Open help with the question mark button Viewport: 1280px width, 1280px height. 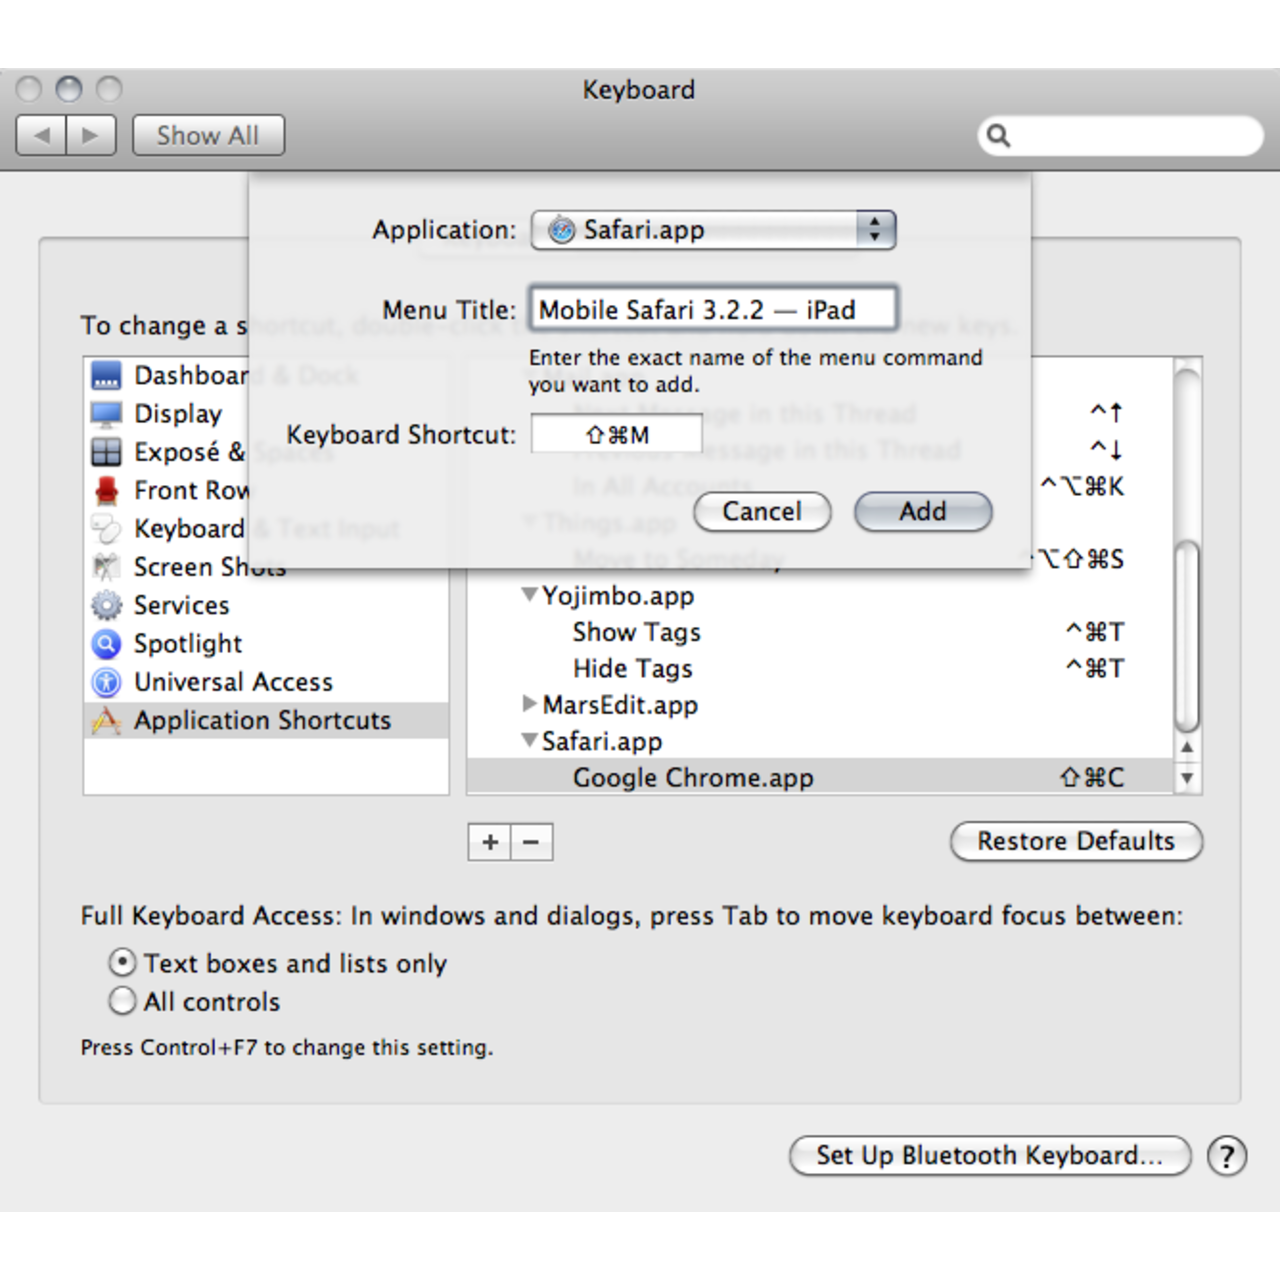coord(1226,1156)
